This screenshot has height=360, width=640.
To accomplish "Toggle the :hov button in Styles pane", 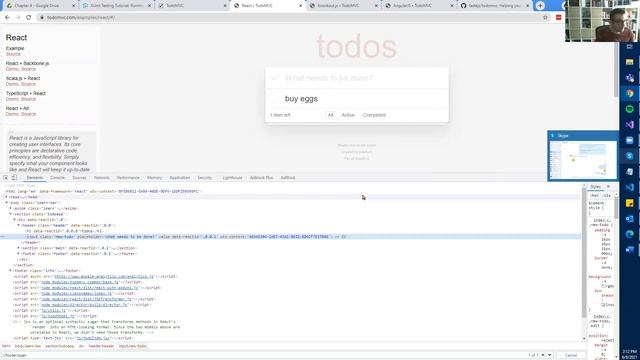I will [594, 196].
